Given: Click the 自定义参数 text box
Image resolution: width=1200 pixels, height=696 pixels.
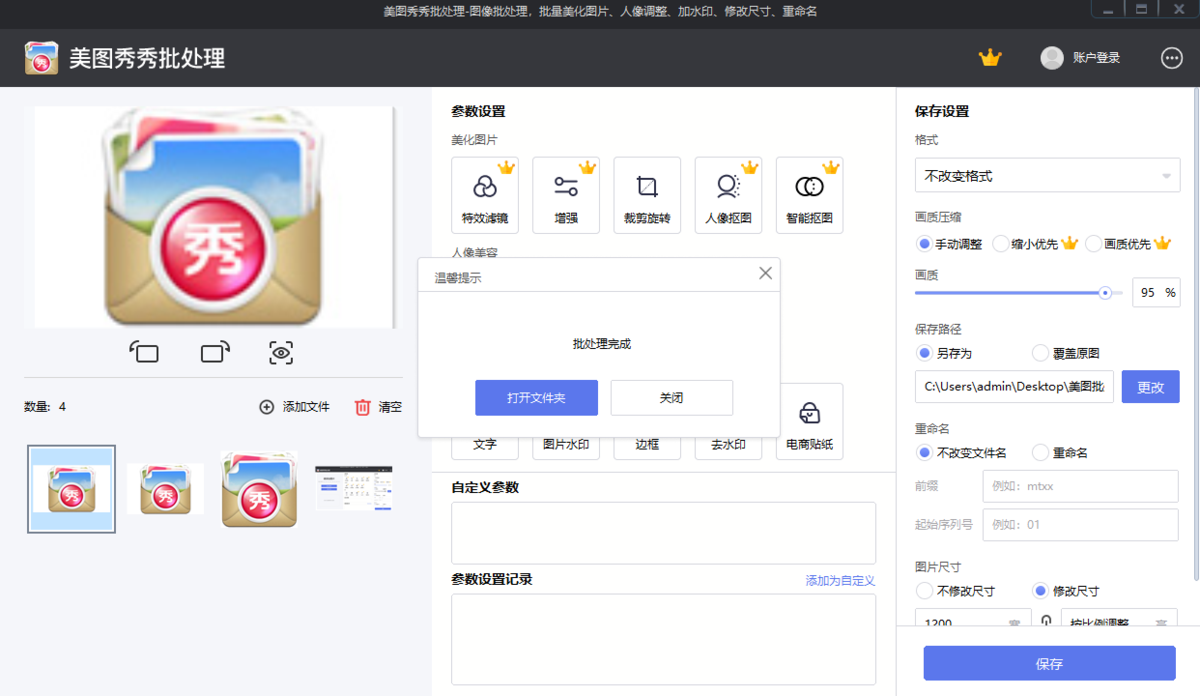Looking at the screenshot, I should point(663,533).
